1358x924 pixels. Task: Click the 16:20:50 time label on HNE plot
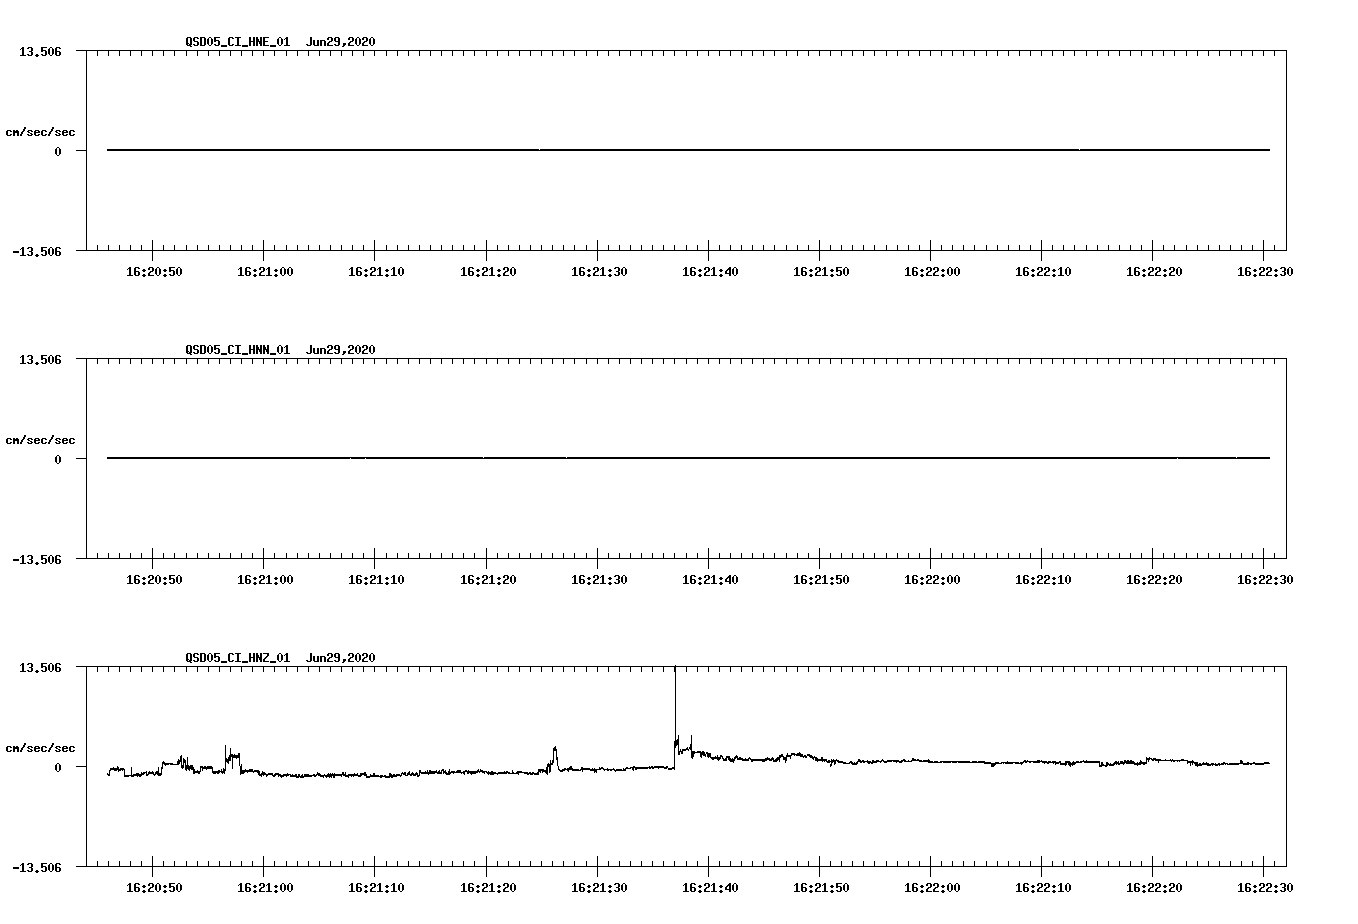click(153, 272)
